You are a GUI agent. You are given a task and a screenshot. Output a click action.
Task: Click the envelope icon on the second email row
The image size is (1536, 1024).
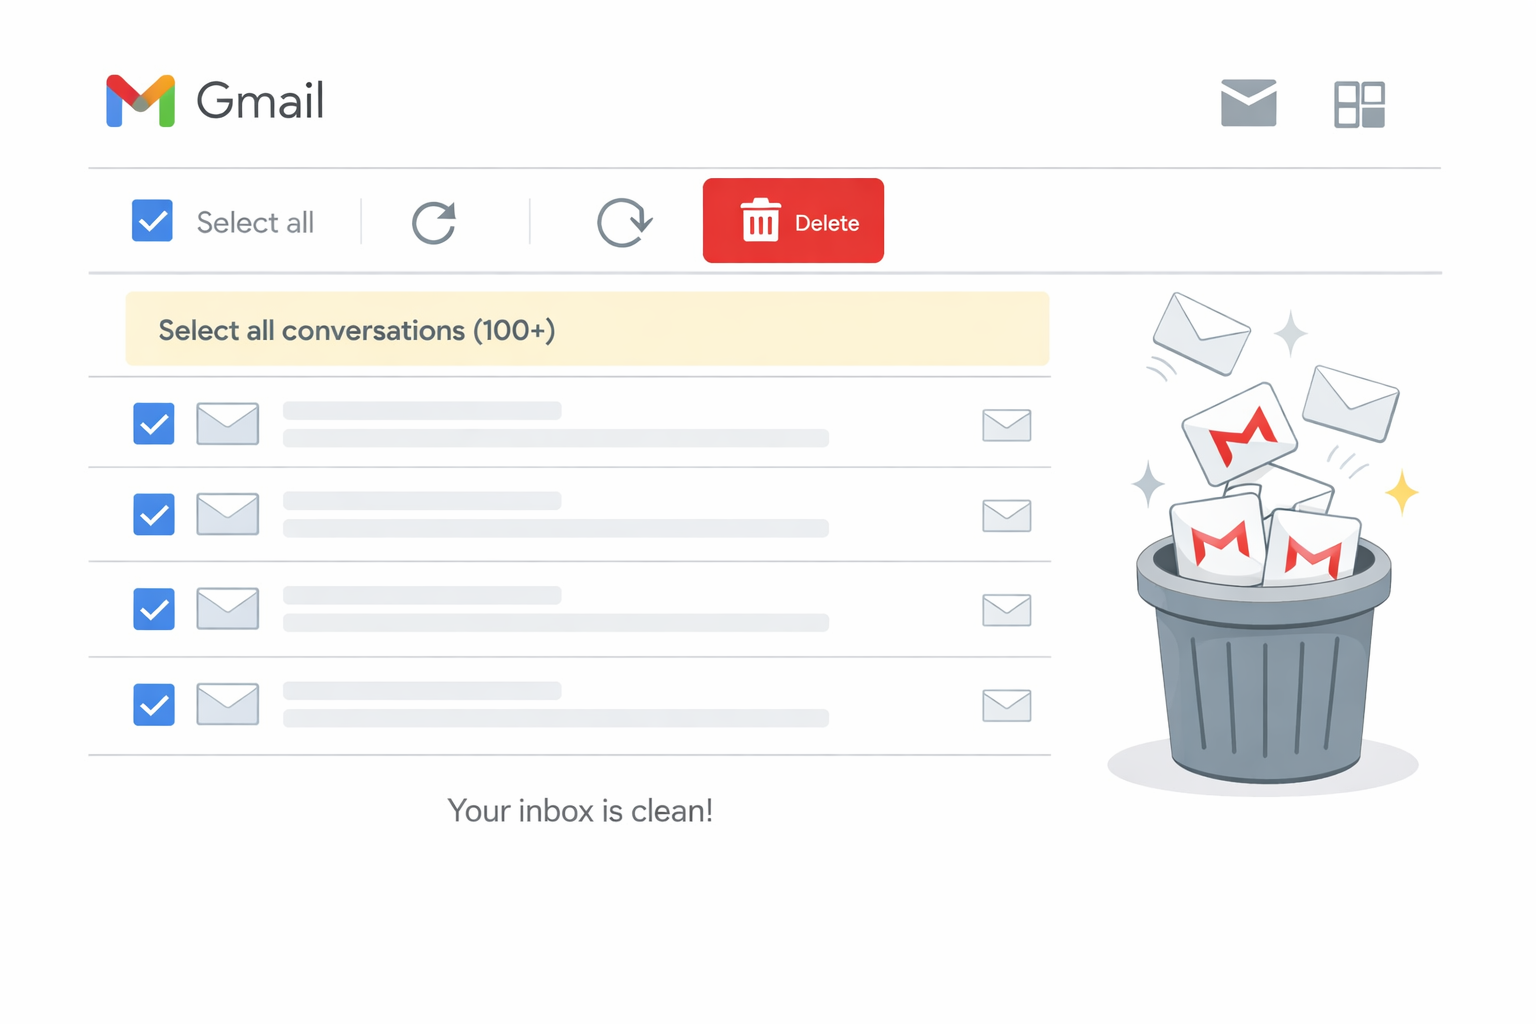[228, 514]
